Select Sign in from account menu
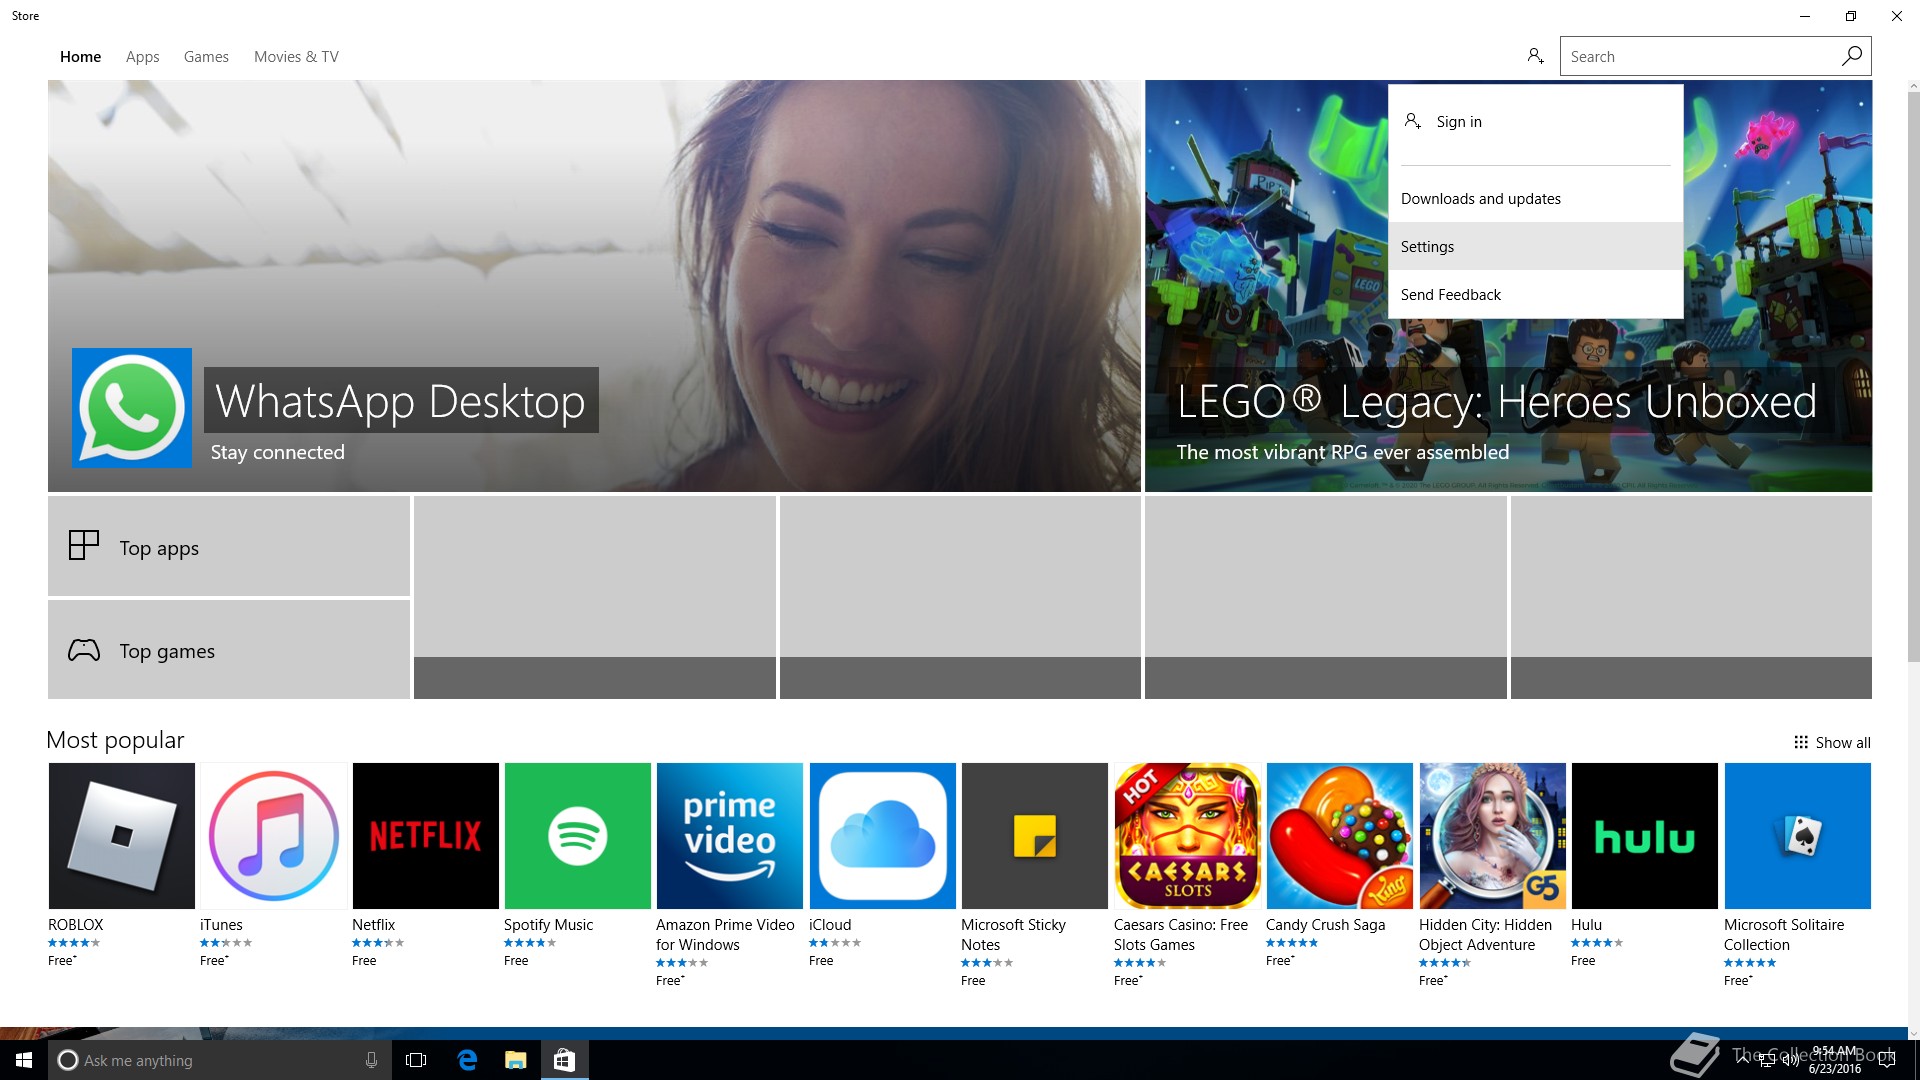 click(1535, 122)
